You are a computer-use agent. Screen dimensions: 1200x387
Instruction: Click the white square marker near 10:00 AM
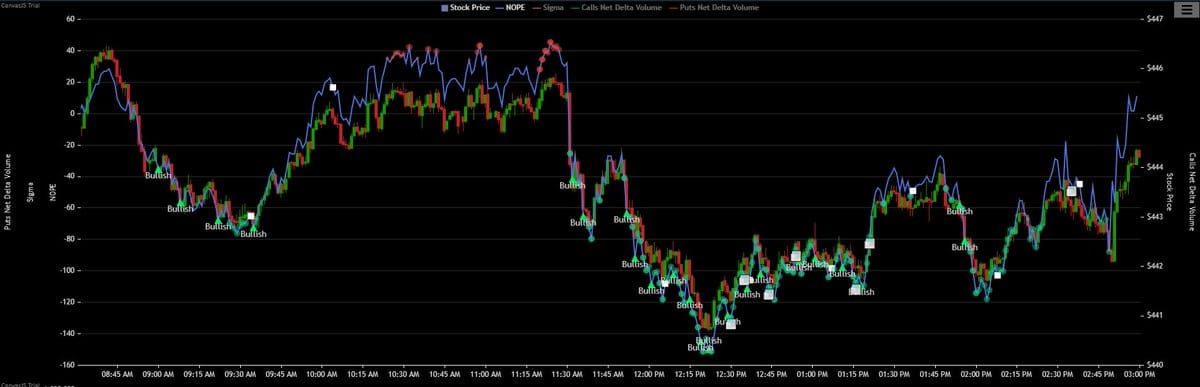(x=333, y=87)
